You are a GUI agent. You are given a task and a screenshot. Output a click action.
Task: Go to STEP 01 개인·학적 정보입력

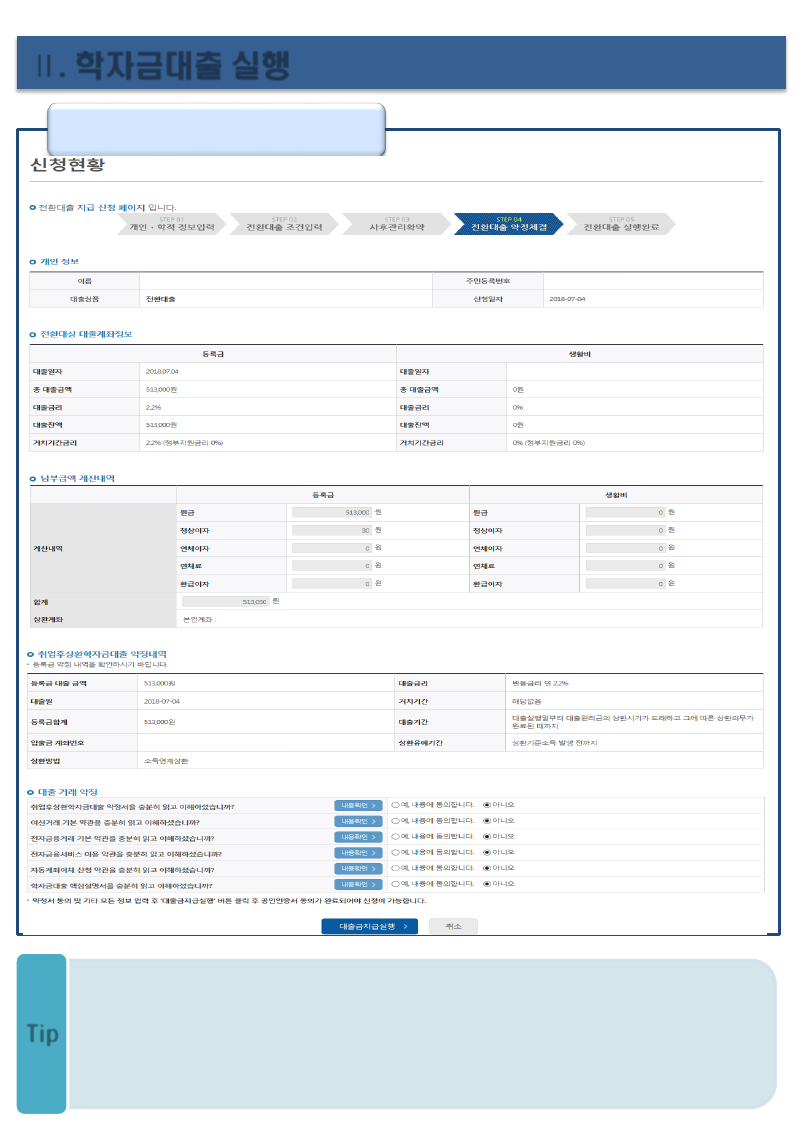tap(172, 224)
